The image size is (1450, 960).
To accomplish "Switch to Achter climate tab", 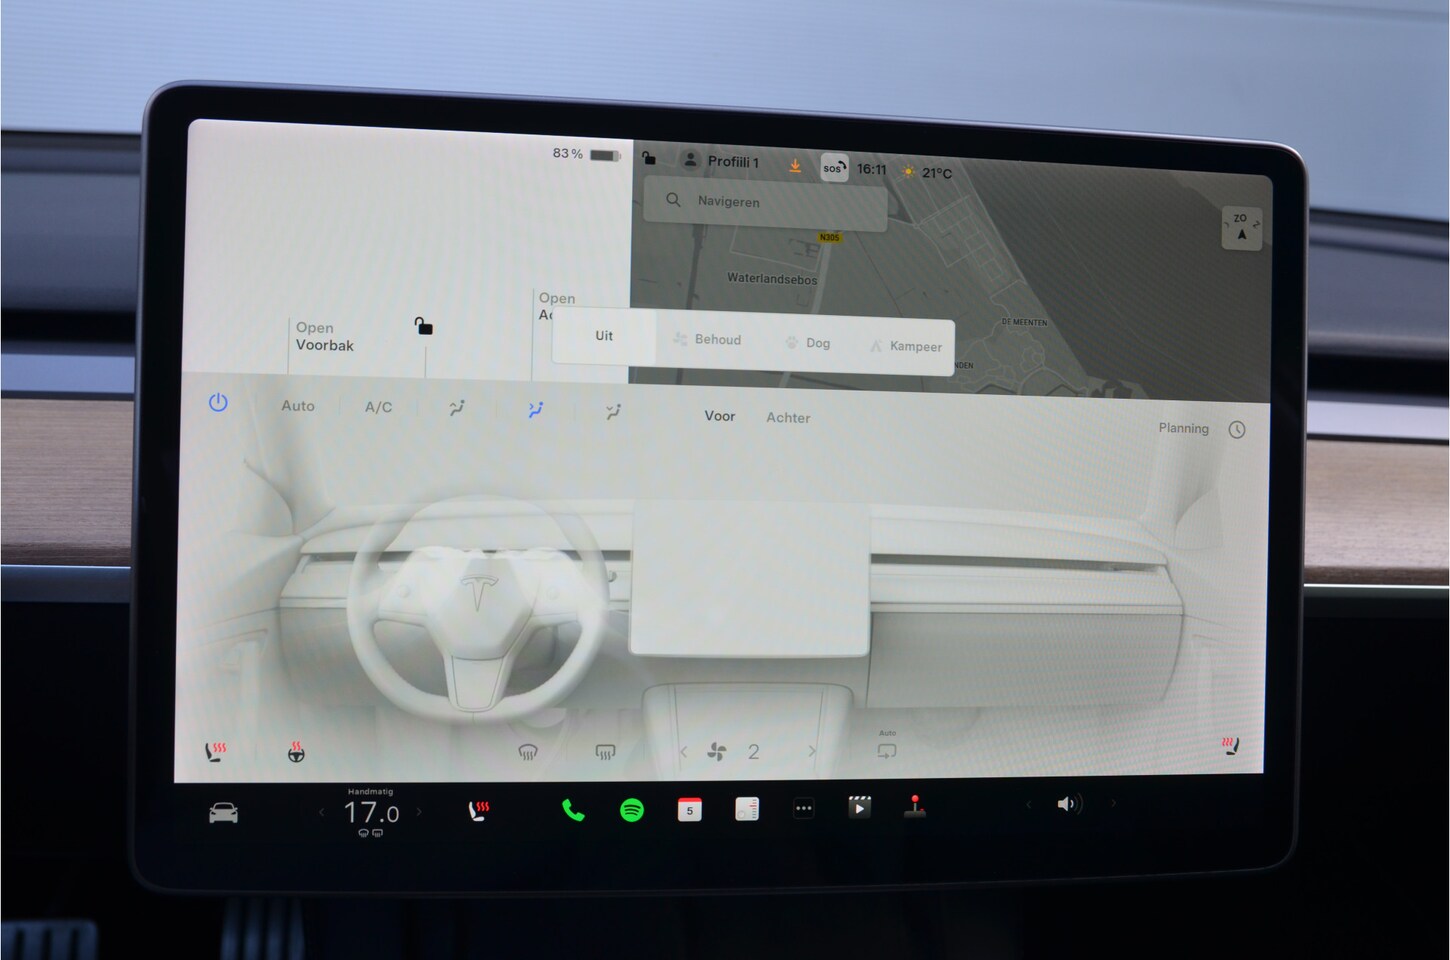I will click(788, 418).
